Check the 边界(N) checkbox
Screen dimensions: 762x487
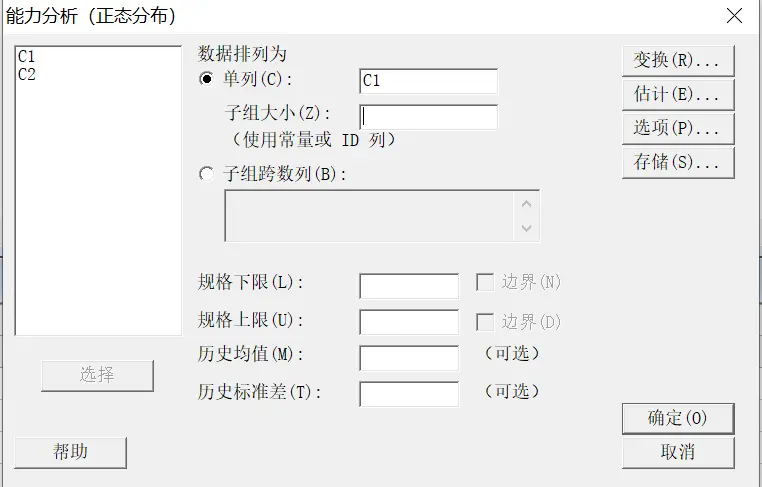pyautogui.click(x=485, y=283)
